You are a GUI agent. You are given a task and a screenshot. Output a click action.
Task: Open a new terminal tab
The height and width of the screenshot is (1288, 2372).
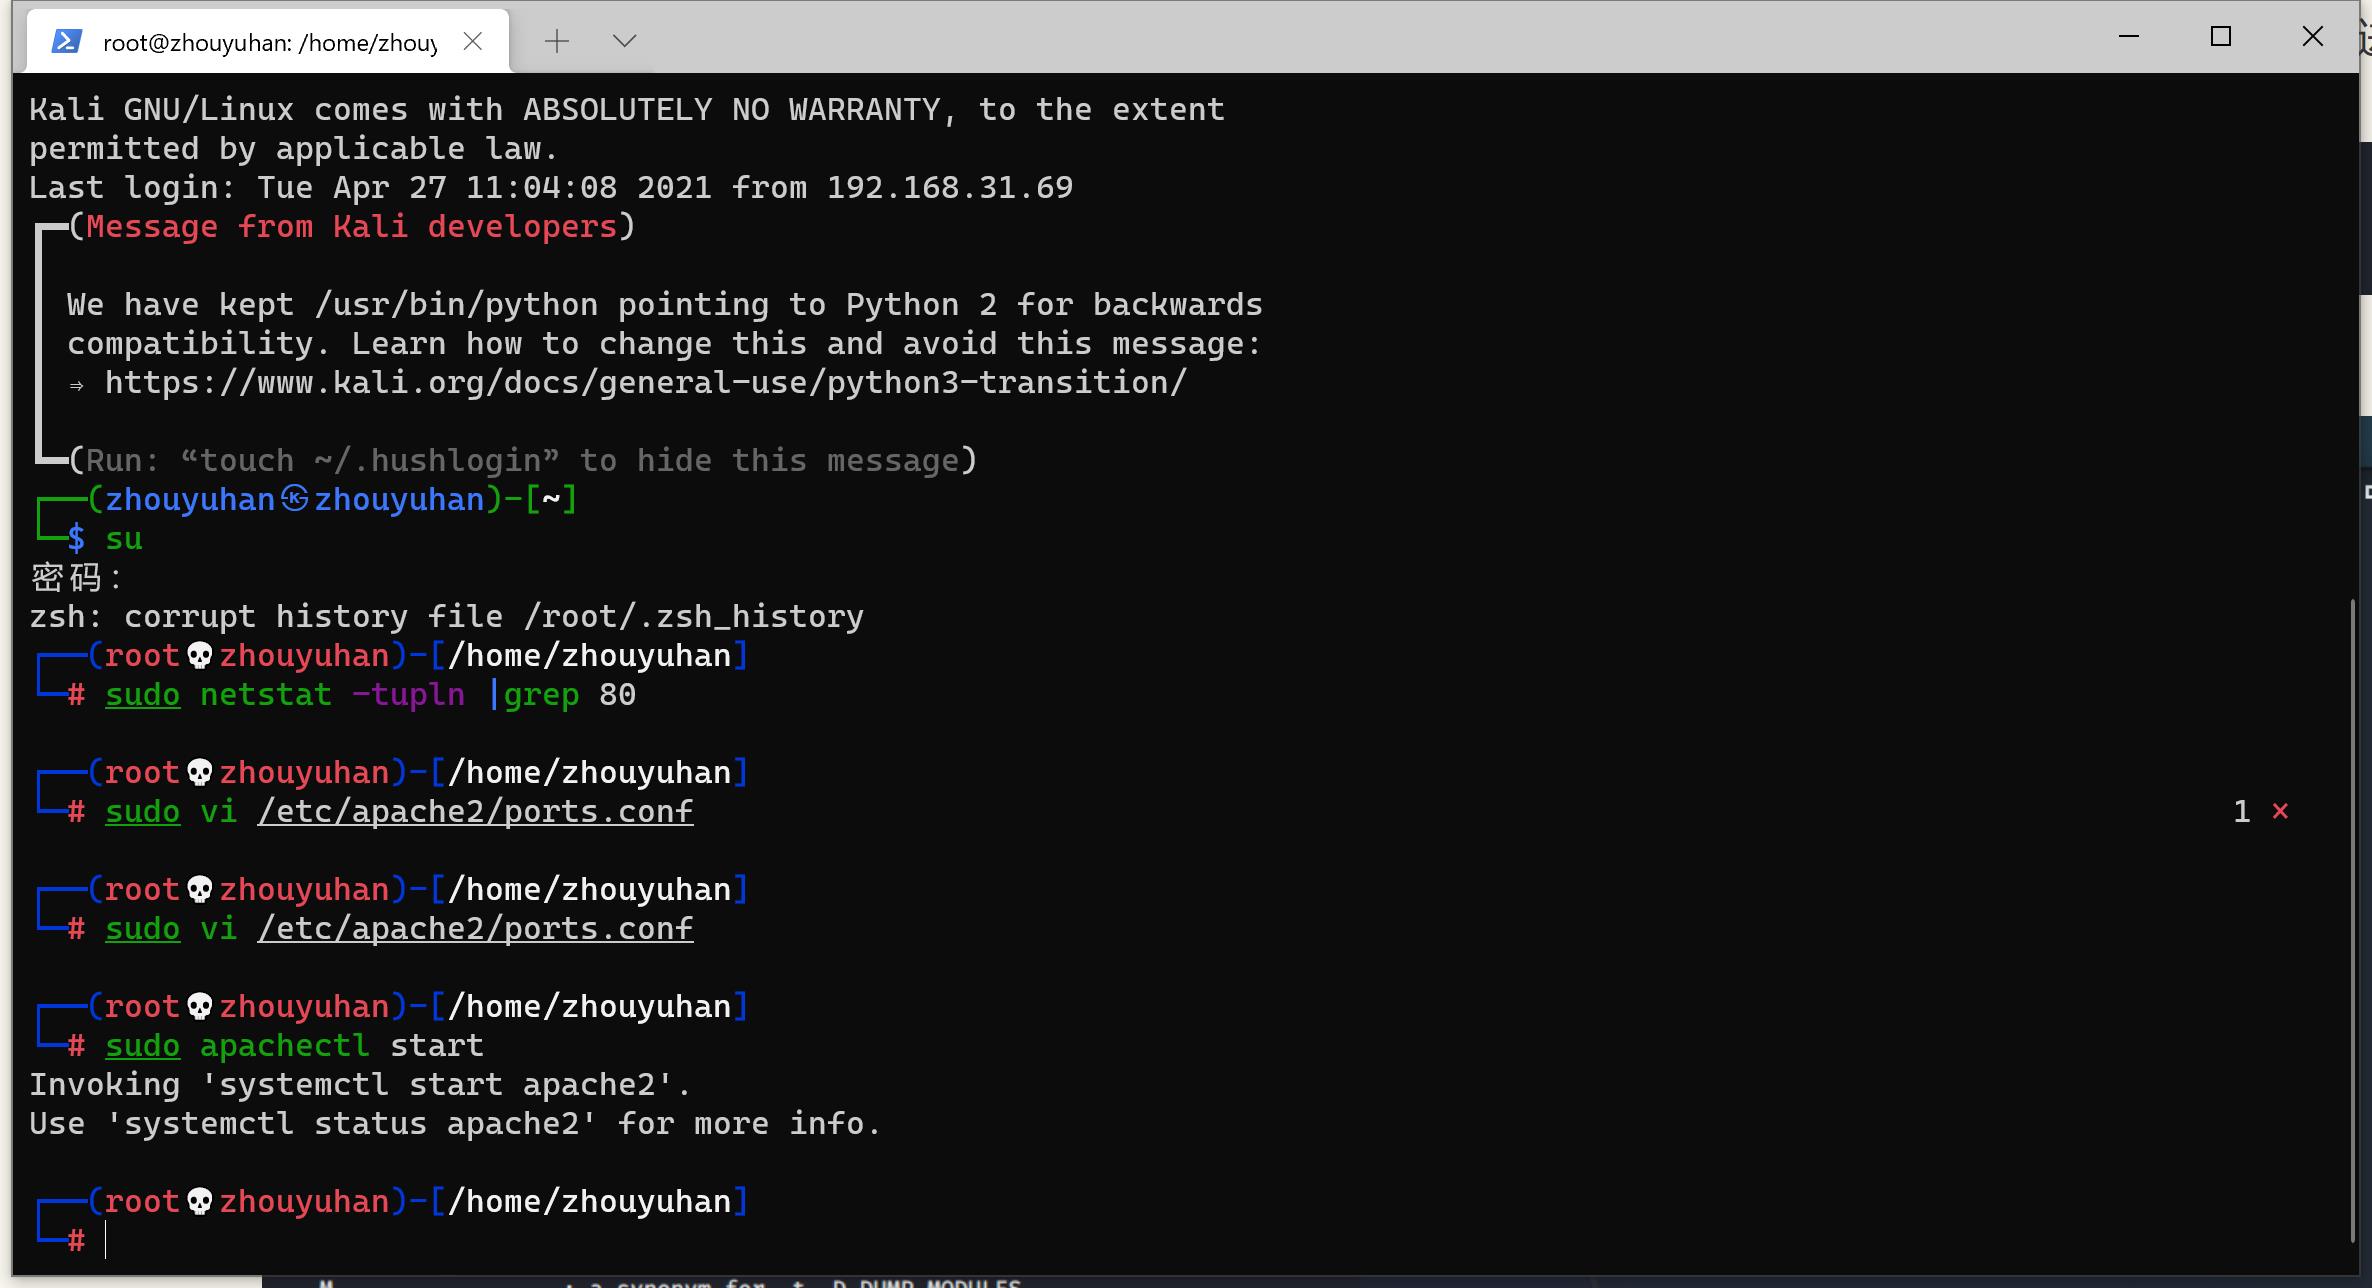[x=557, y=41]
